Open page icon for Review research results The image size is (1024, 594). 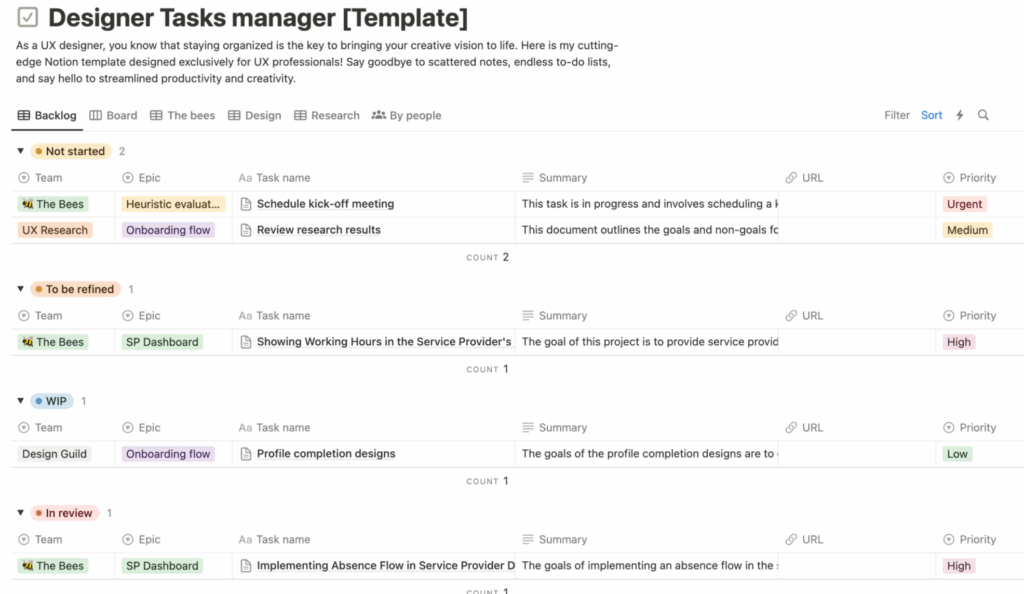246,230
